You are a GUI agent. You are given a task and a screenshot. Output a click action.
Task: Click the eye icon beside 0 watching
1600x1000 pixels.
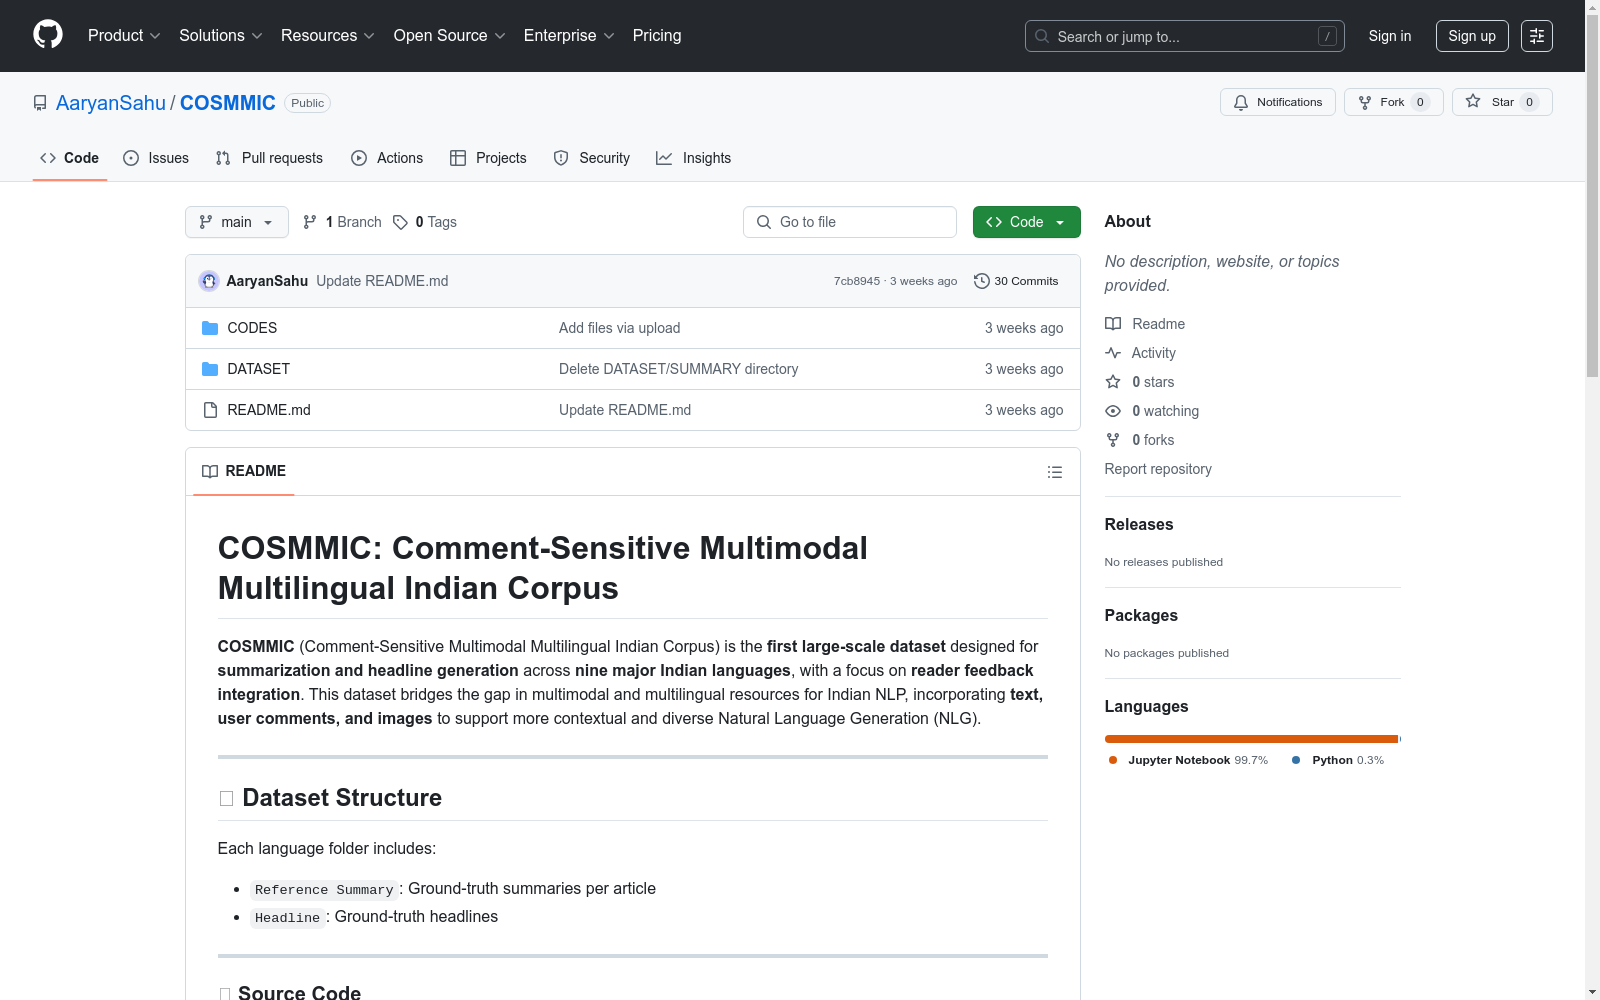[1113, 411]
